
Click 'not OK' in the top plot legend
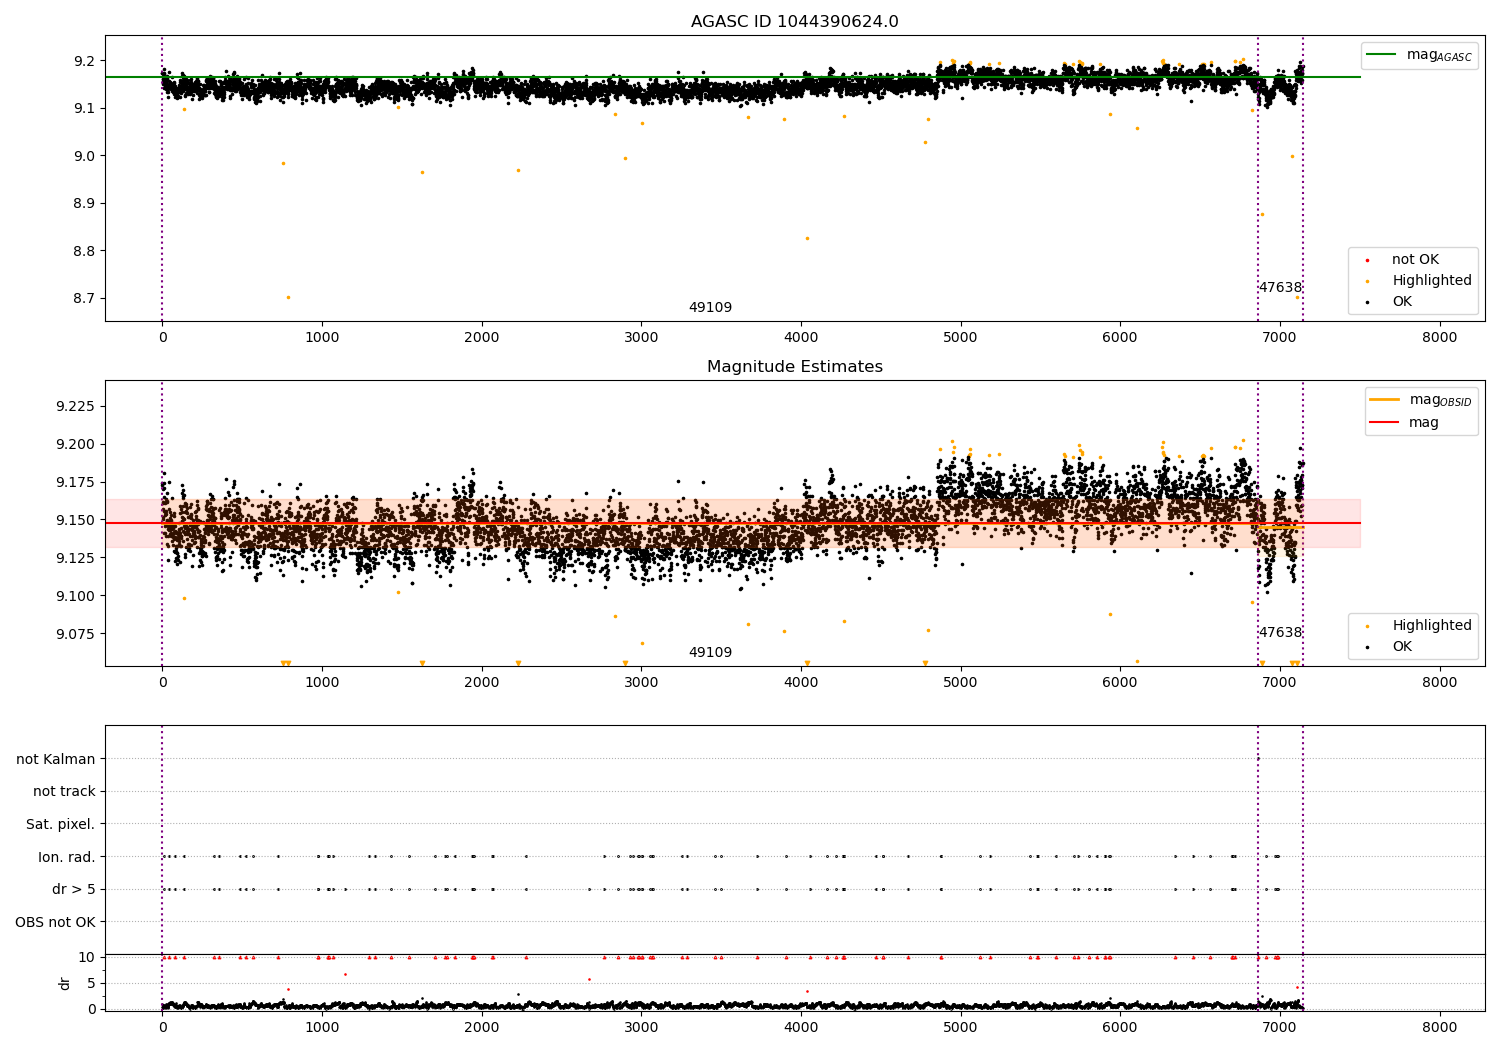point(1414,260)
